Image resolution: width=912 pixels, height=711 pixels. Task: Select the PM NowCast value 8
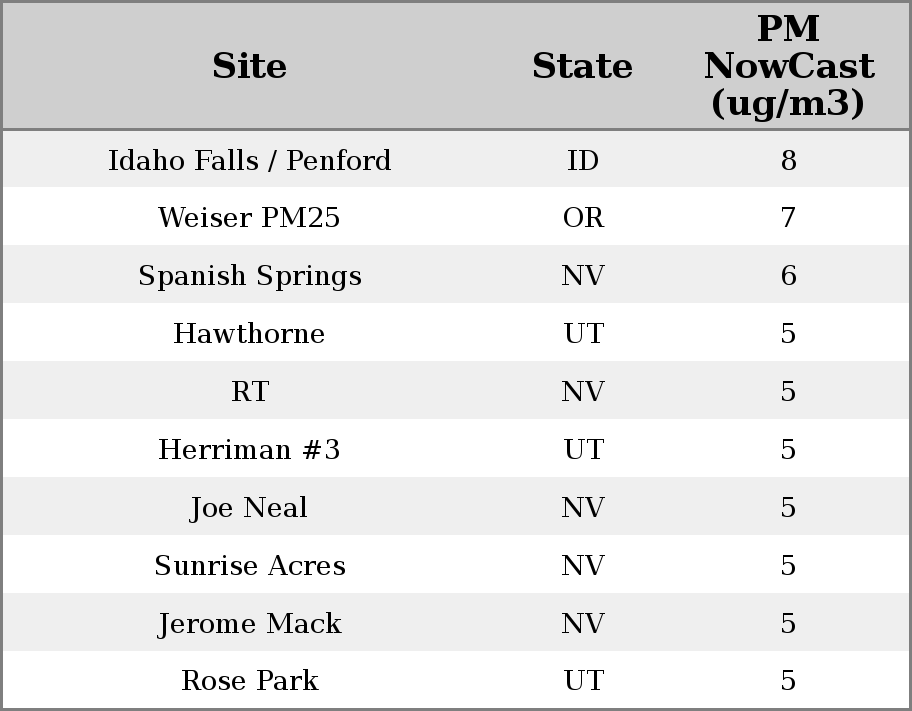coord(788,160)
